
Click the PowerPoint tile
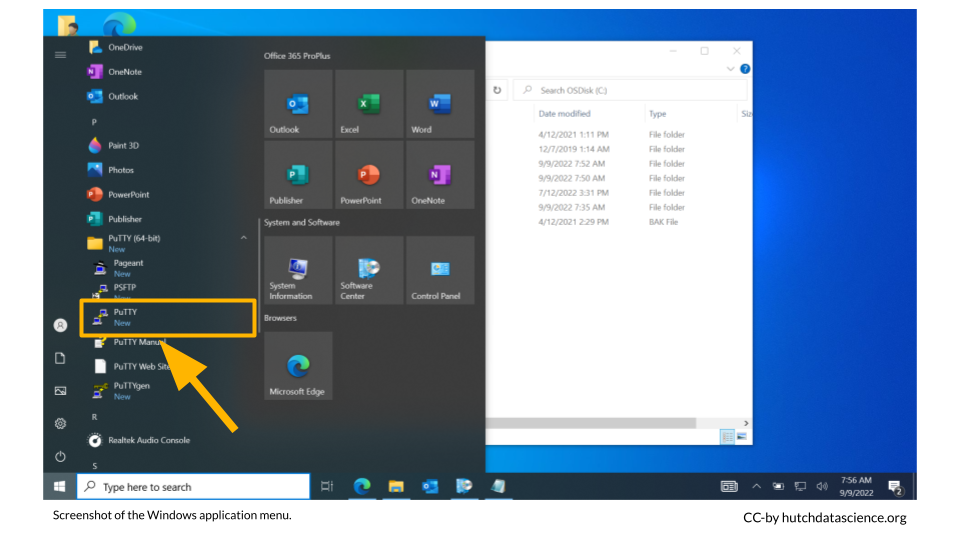click(x=369, y=174)
